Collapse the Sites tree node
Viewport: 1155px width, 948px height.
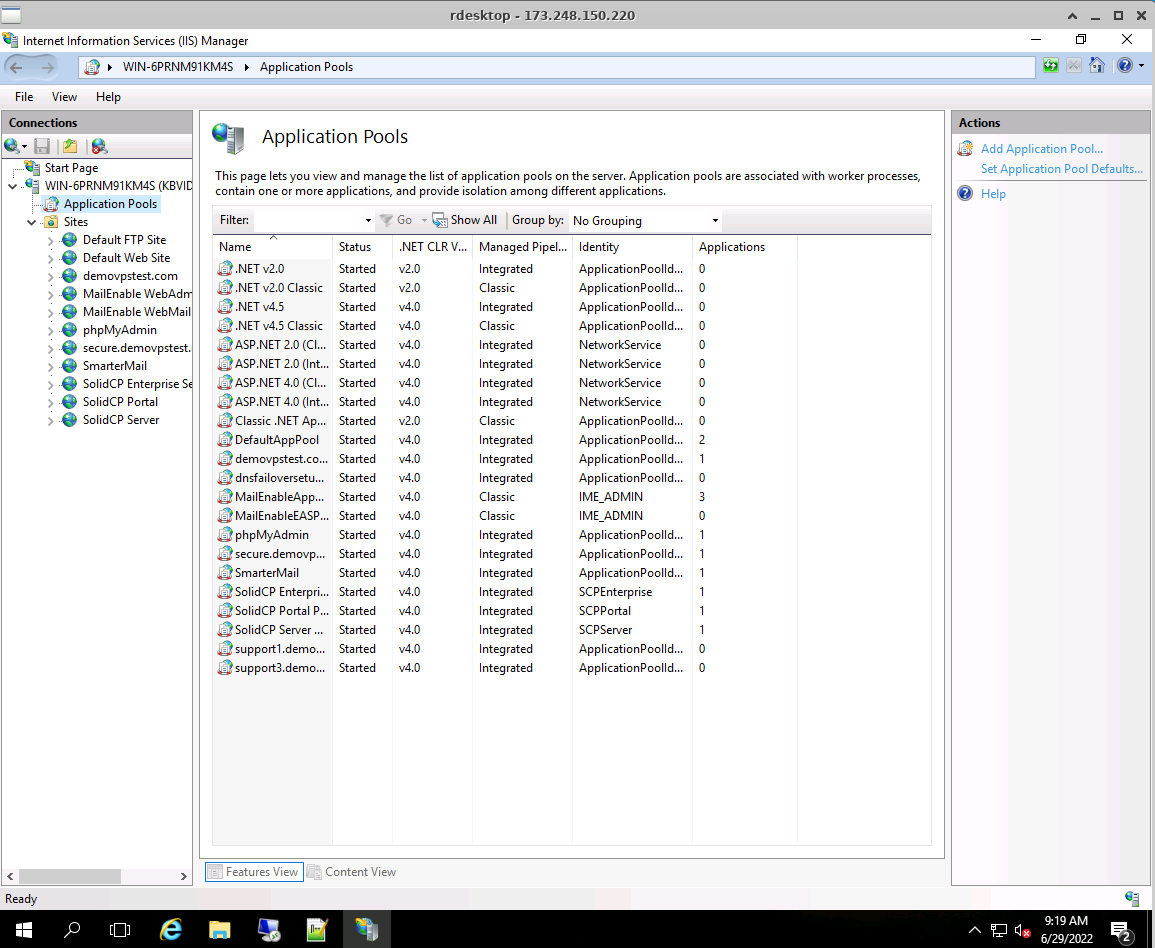[32, 222]
